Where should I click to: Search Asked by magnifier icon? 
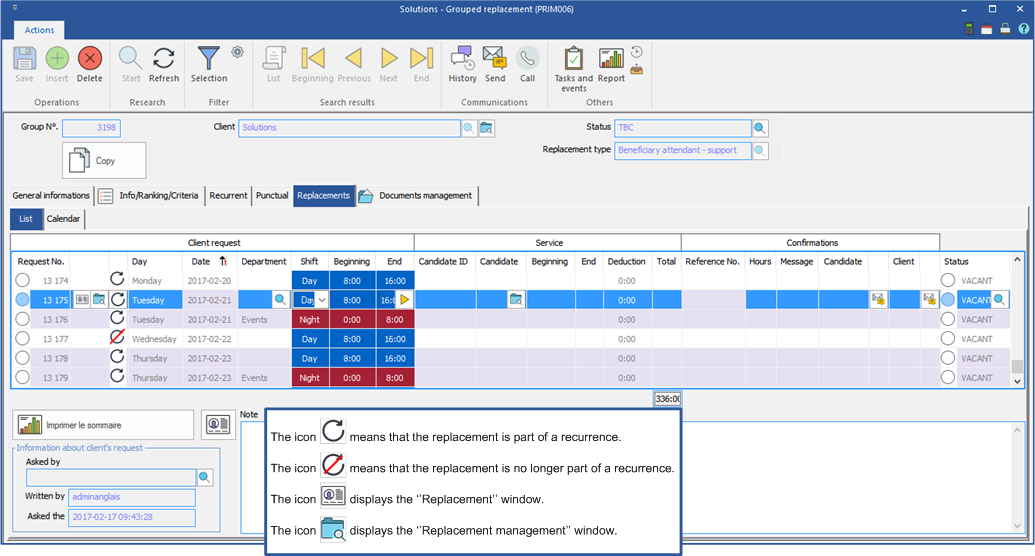point(205,477)
